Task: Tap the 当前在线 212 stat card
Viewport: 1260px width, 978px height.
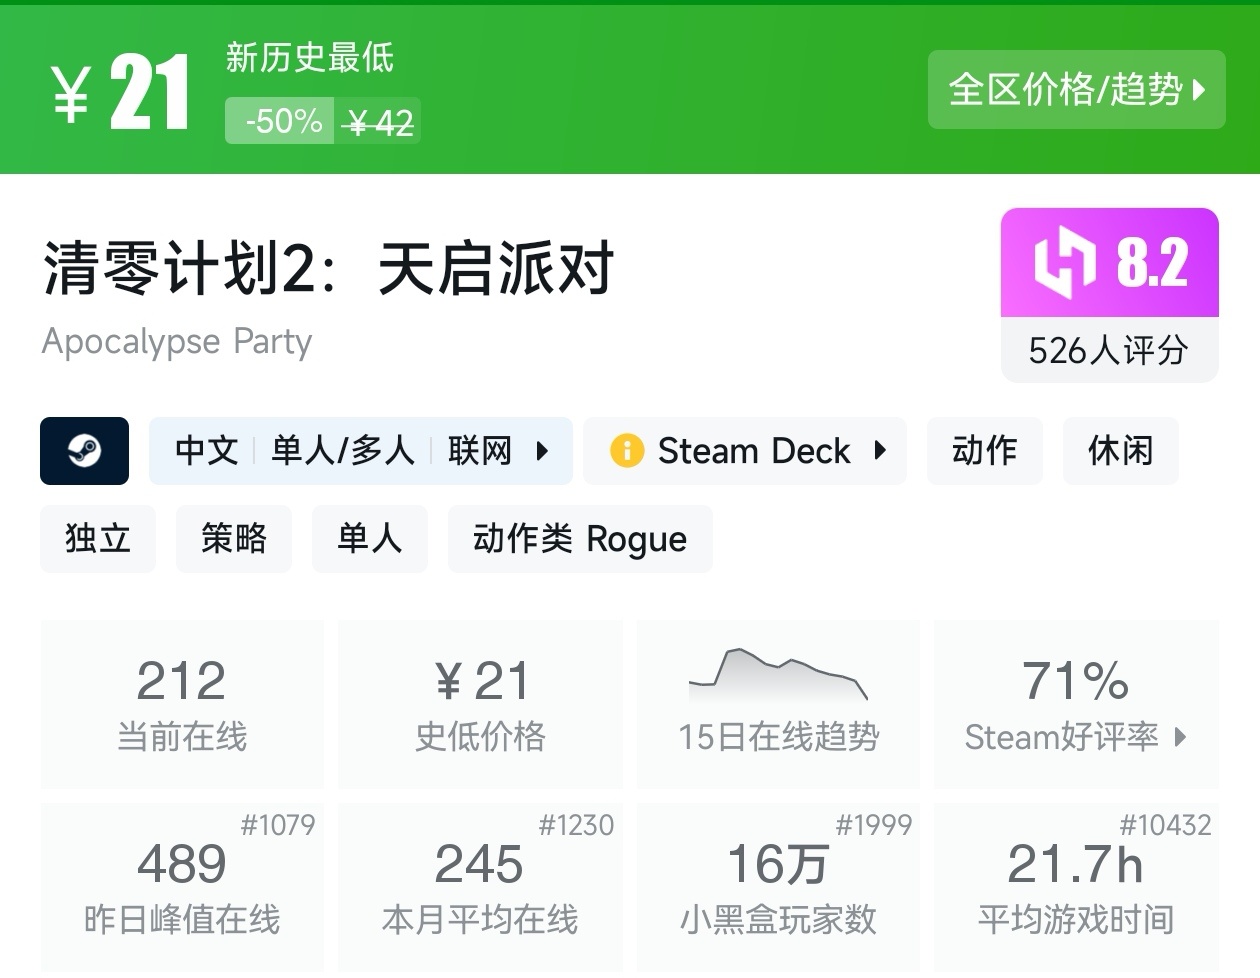Action: point(182,704)
